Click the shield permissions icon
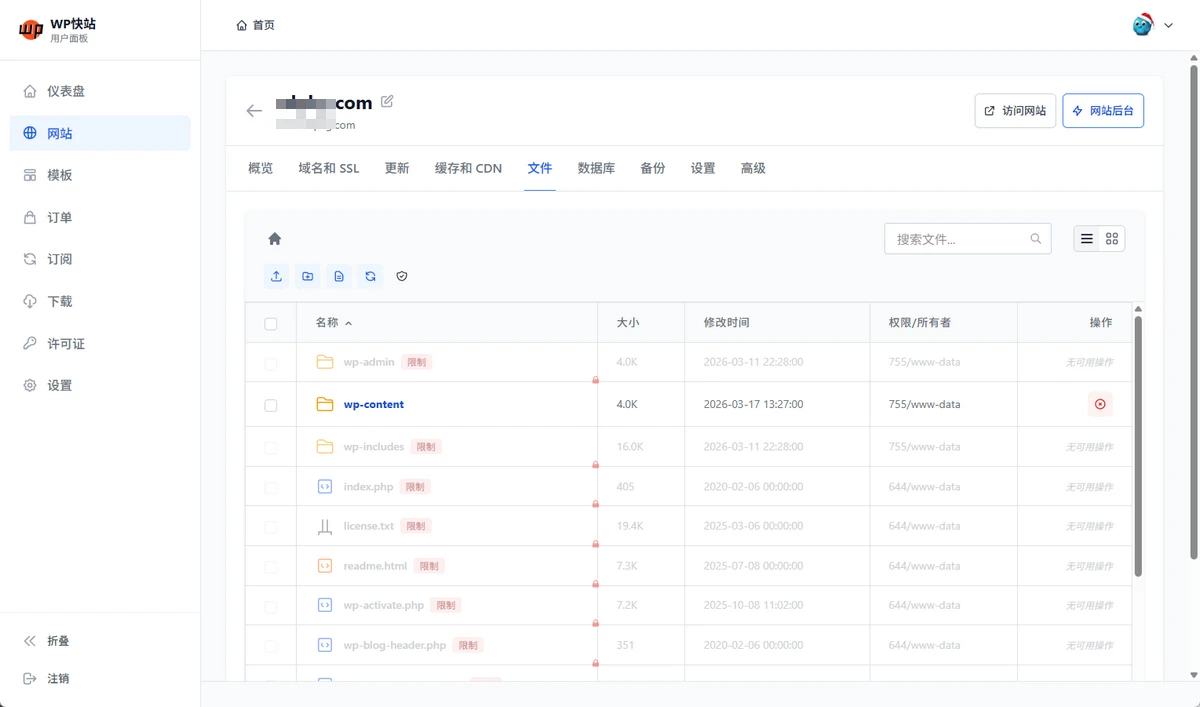1200x707 pixels. (402, 276)
